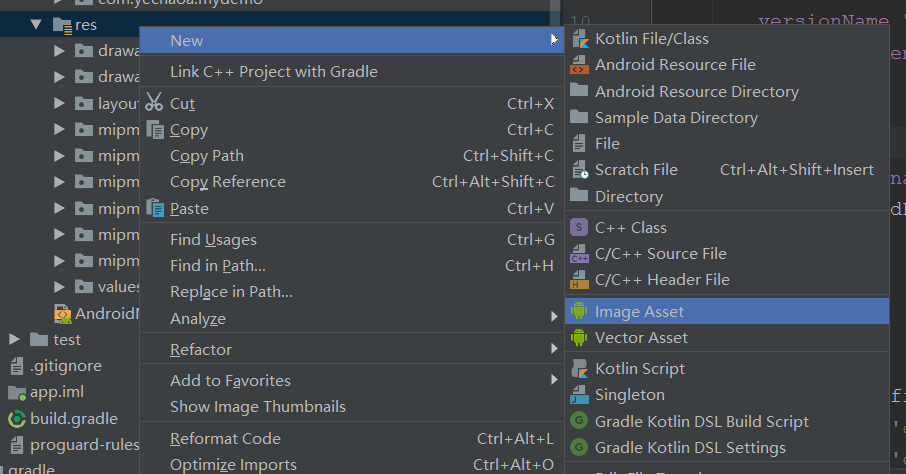Select Vector Asset in New submenu

(x=727, y=338)
